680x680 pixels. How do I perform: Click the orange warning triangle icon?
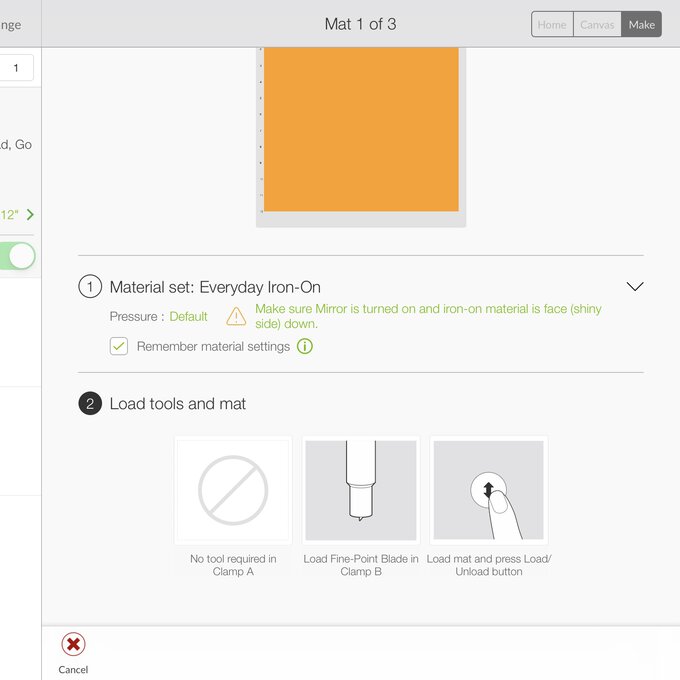click(x=236, y=317)
